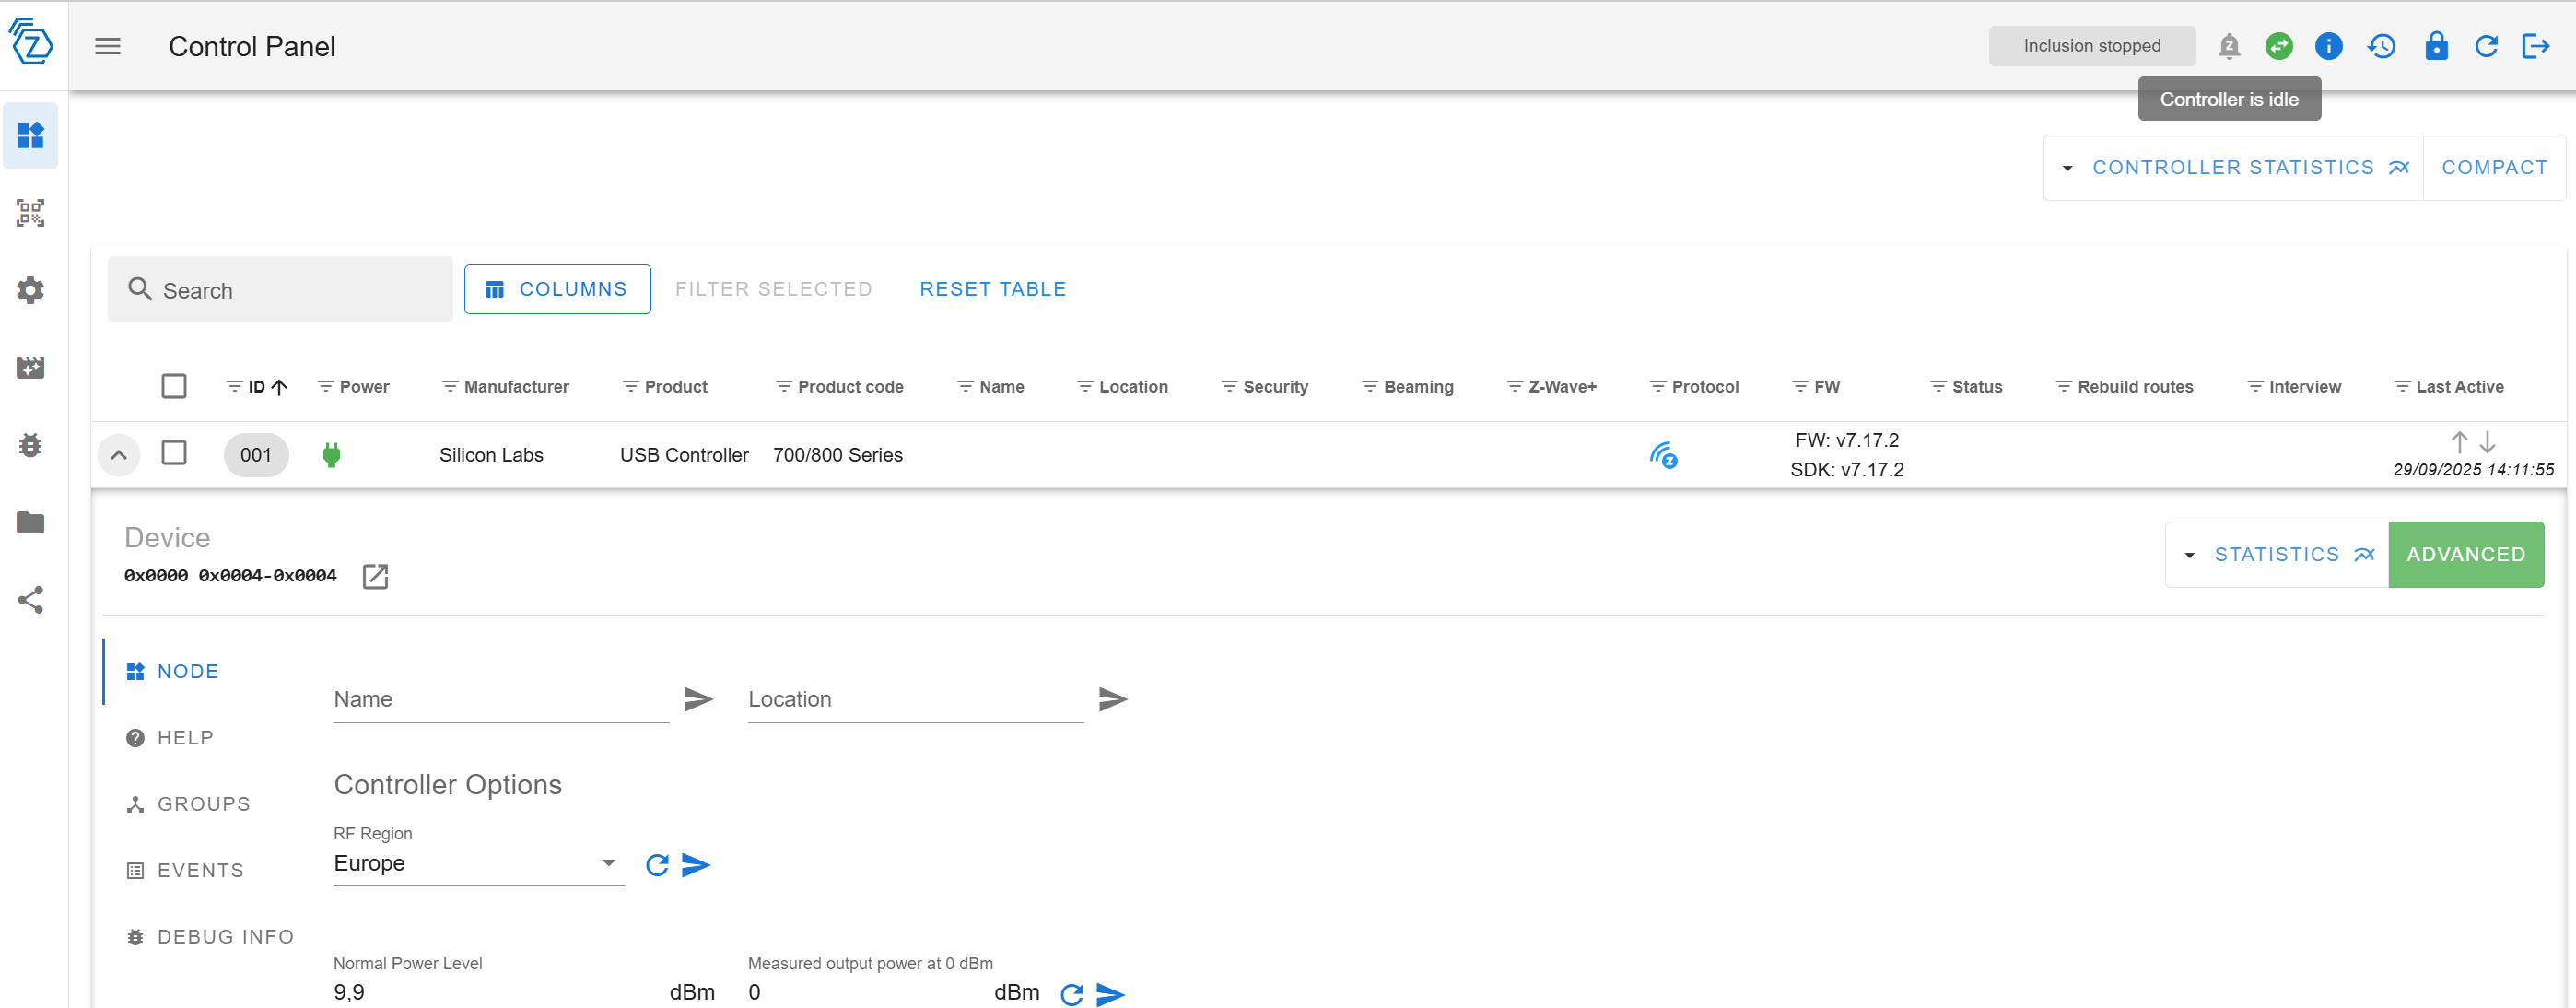Image resolution: width=2576 pixels, height=1008 pixels.
Task: Open Smart Start QR scanner page
Action: 30,213
